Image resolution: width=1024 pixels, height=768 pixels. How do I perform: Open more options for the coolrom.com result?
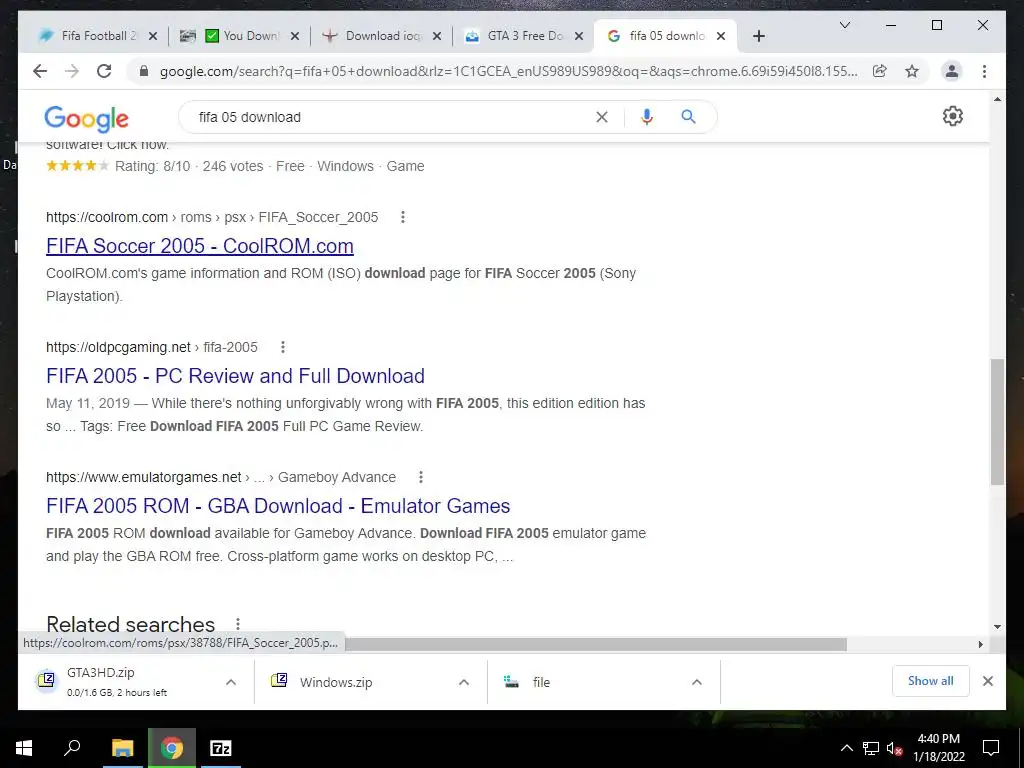pyautogui.click(x=403, y=217)
